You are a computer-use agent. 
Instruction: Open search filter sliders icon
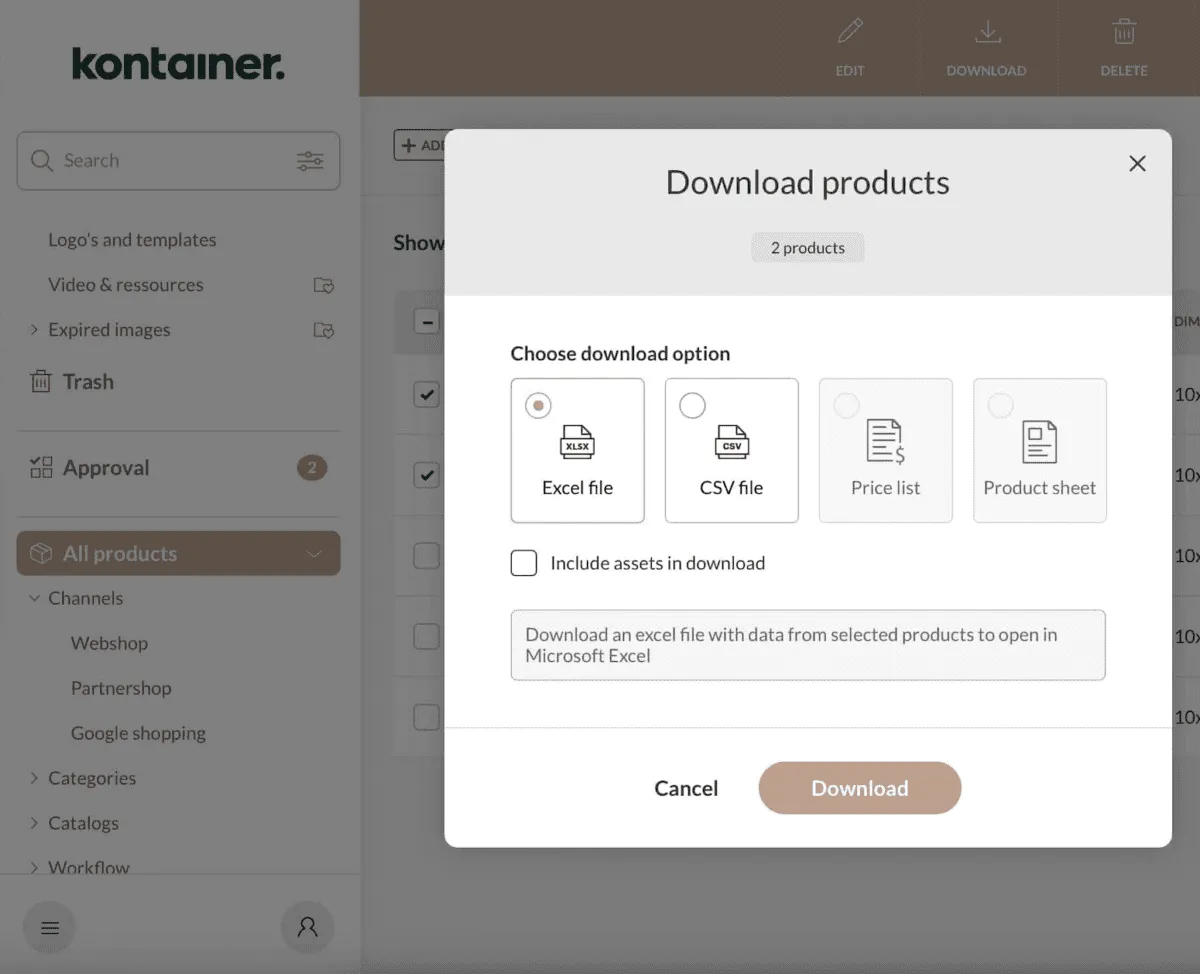pos(310,160)
